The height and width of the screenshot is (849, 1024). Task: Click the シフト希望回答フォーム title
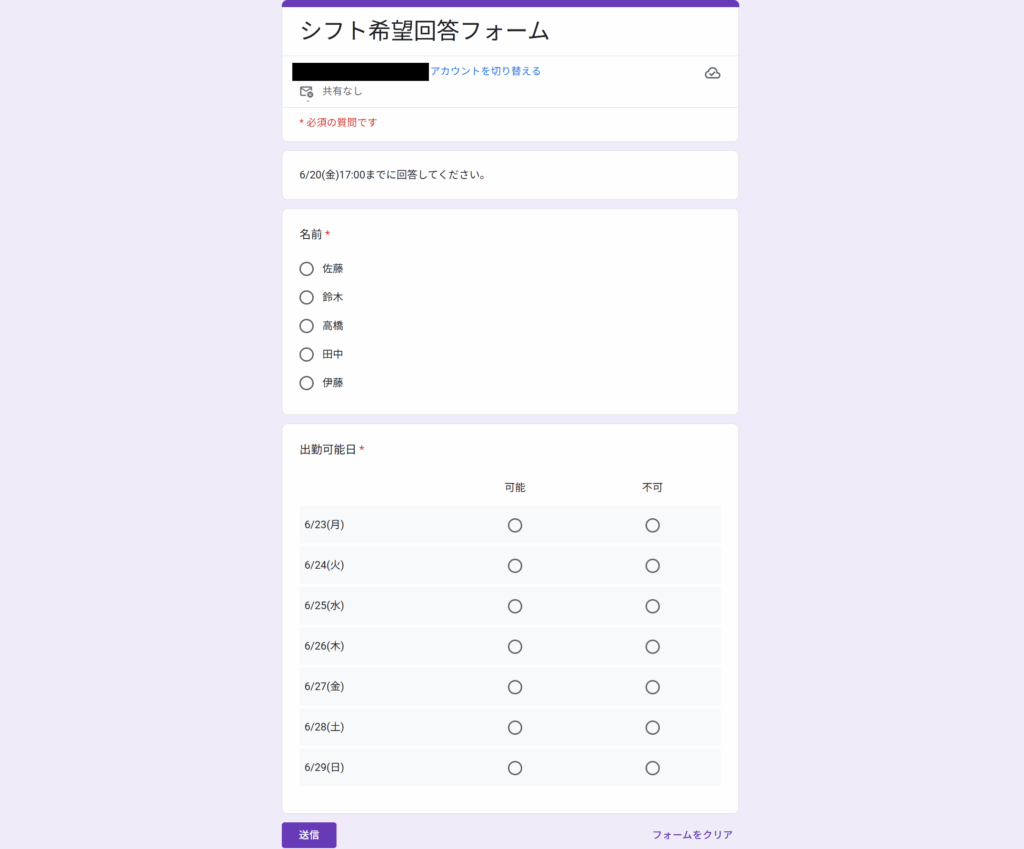[x=425, y=31]
